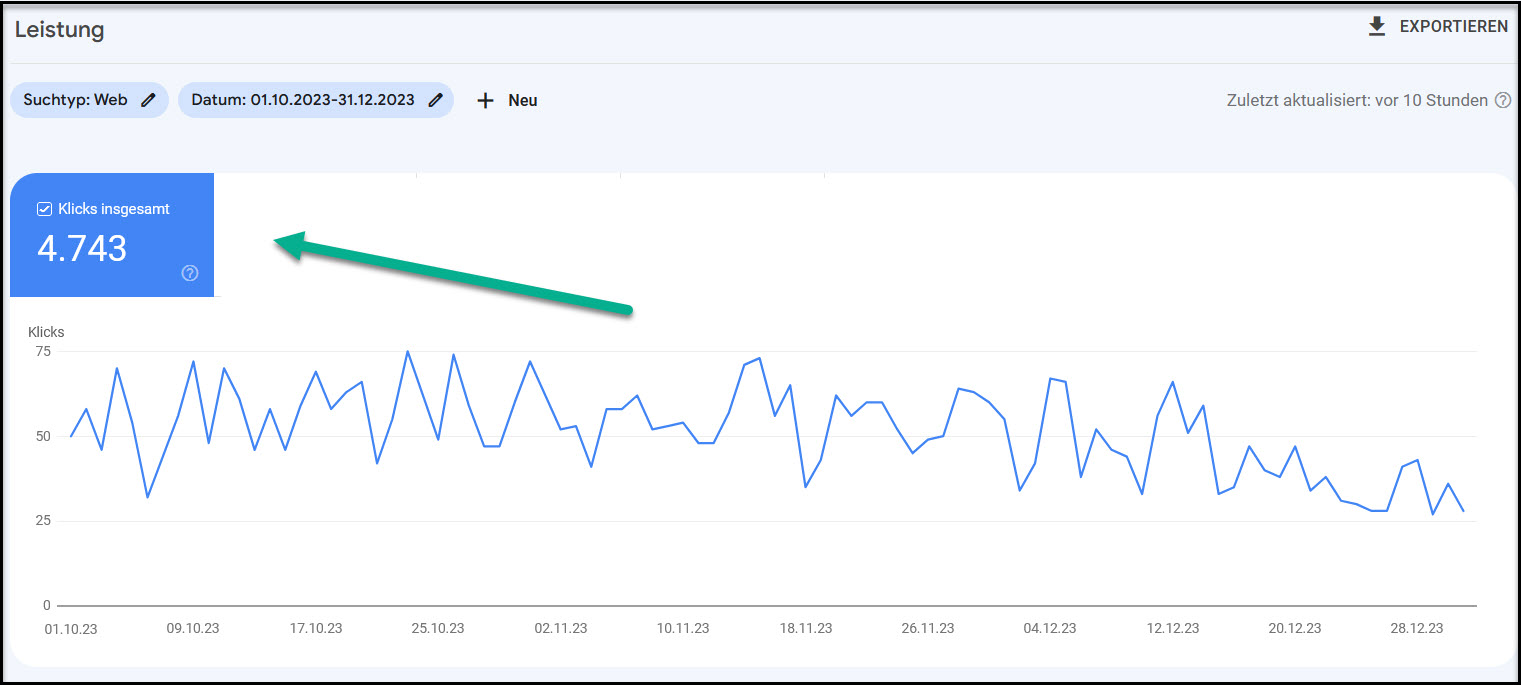Image resolution: width=1521 pixels, height=685 pixels.
Task: Click the plus icon for new filter
Action: 485,100
